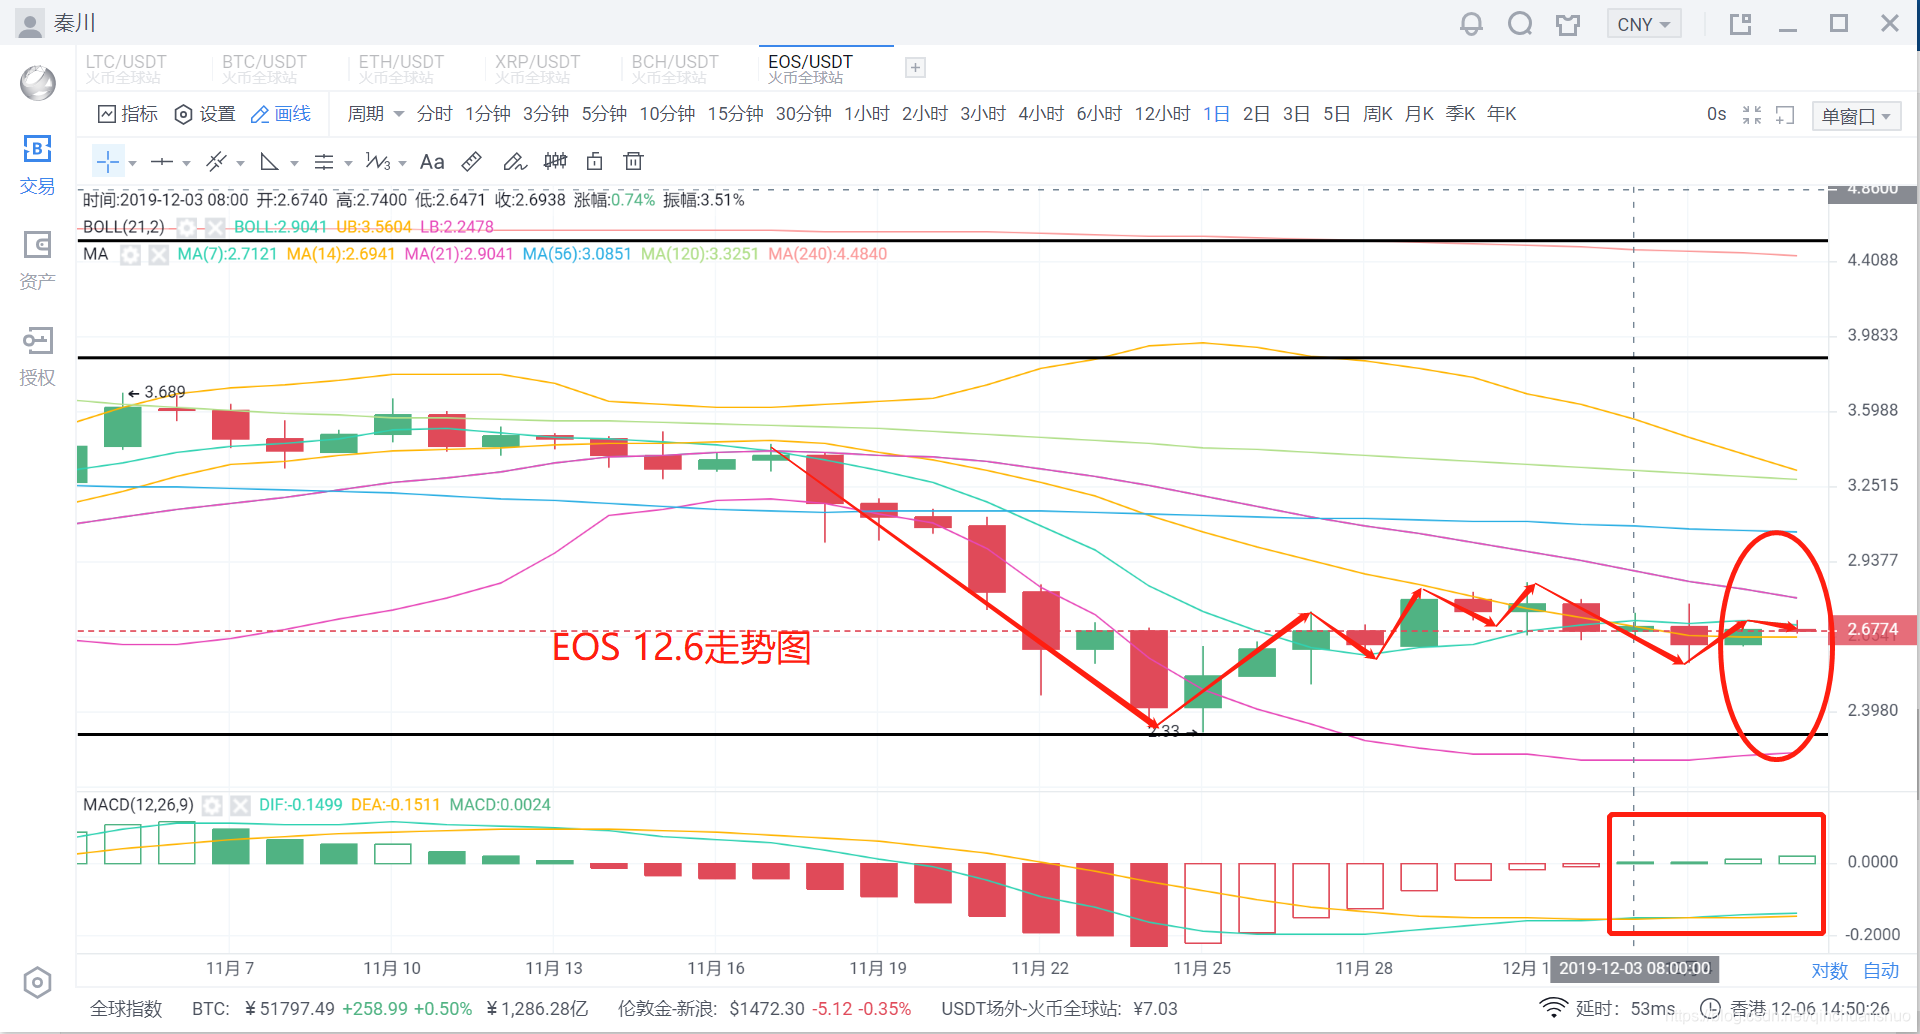Click the 全球指数 global index label
1920x1034 pixels.
click(x=126, y=1009)
